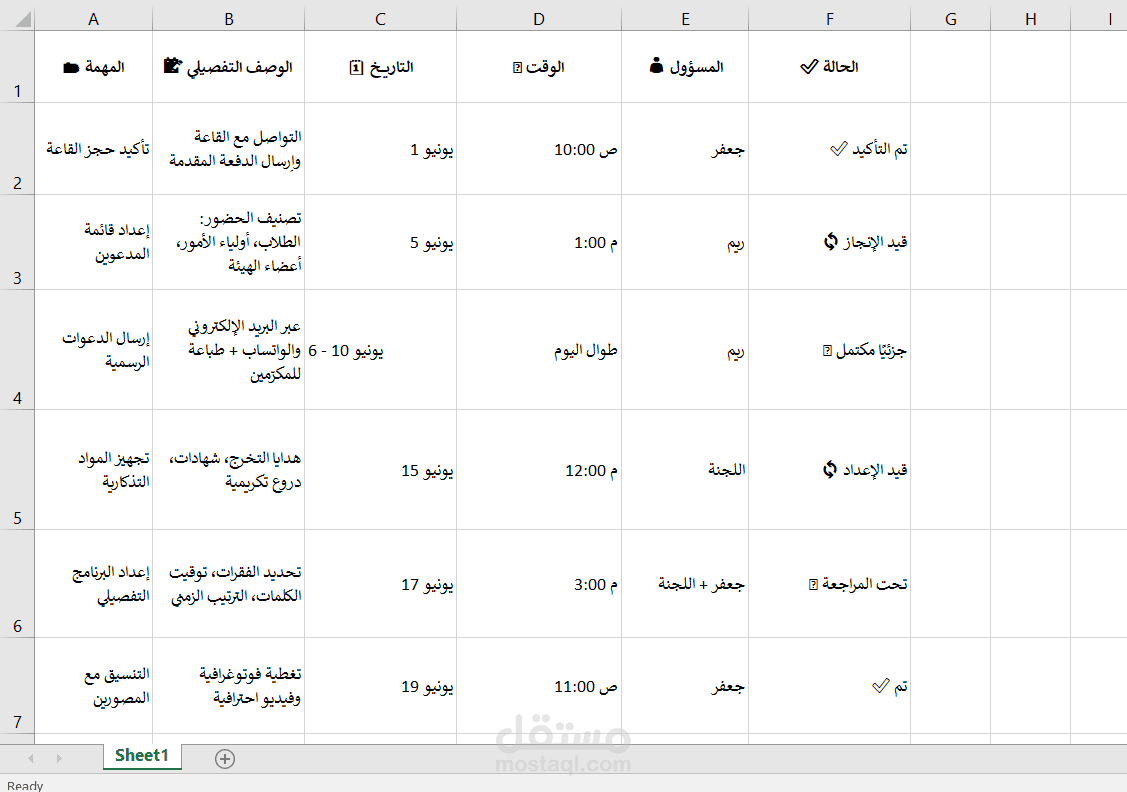Select column C header
Viewport: 1127px width, 792px height.
[x=380, y=19]
